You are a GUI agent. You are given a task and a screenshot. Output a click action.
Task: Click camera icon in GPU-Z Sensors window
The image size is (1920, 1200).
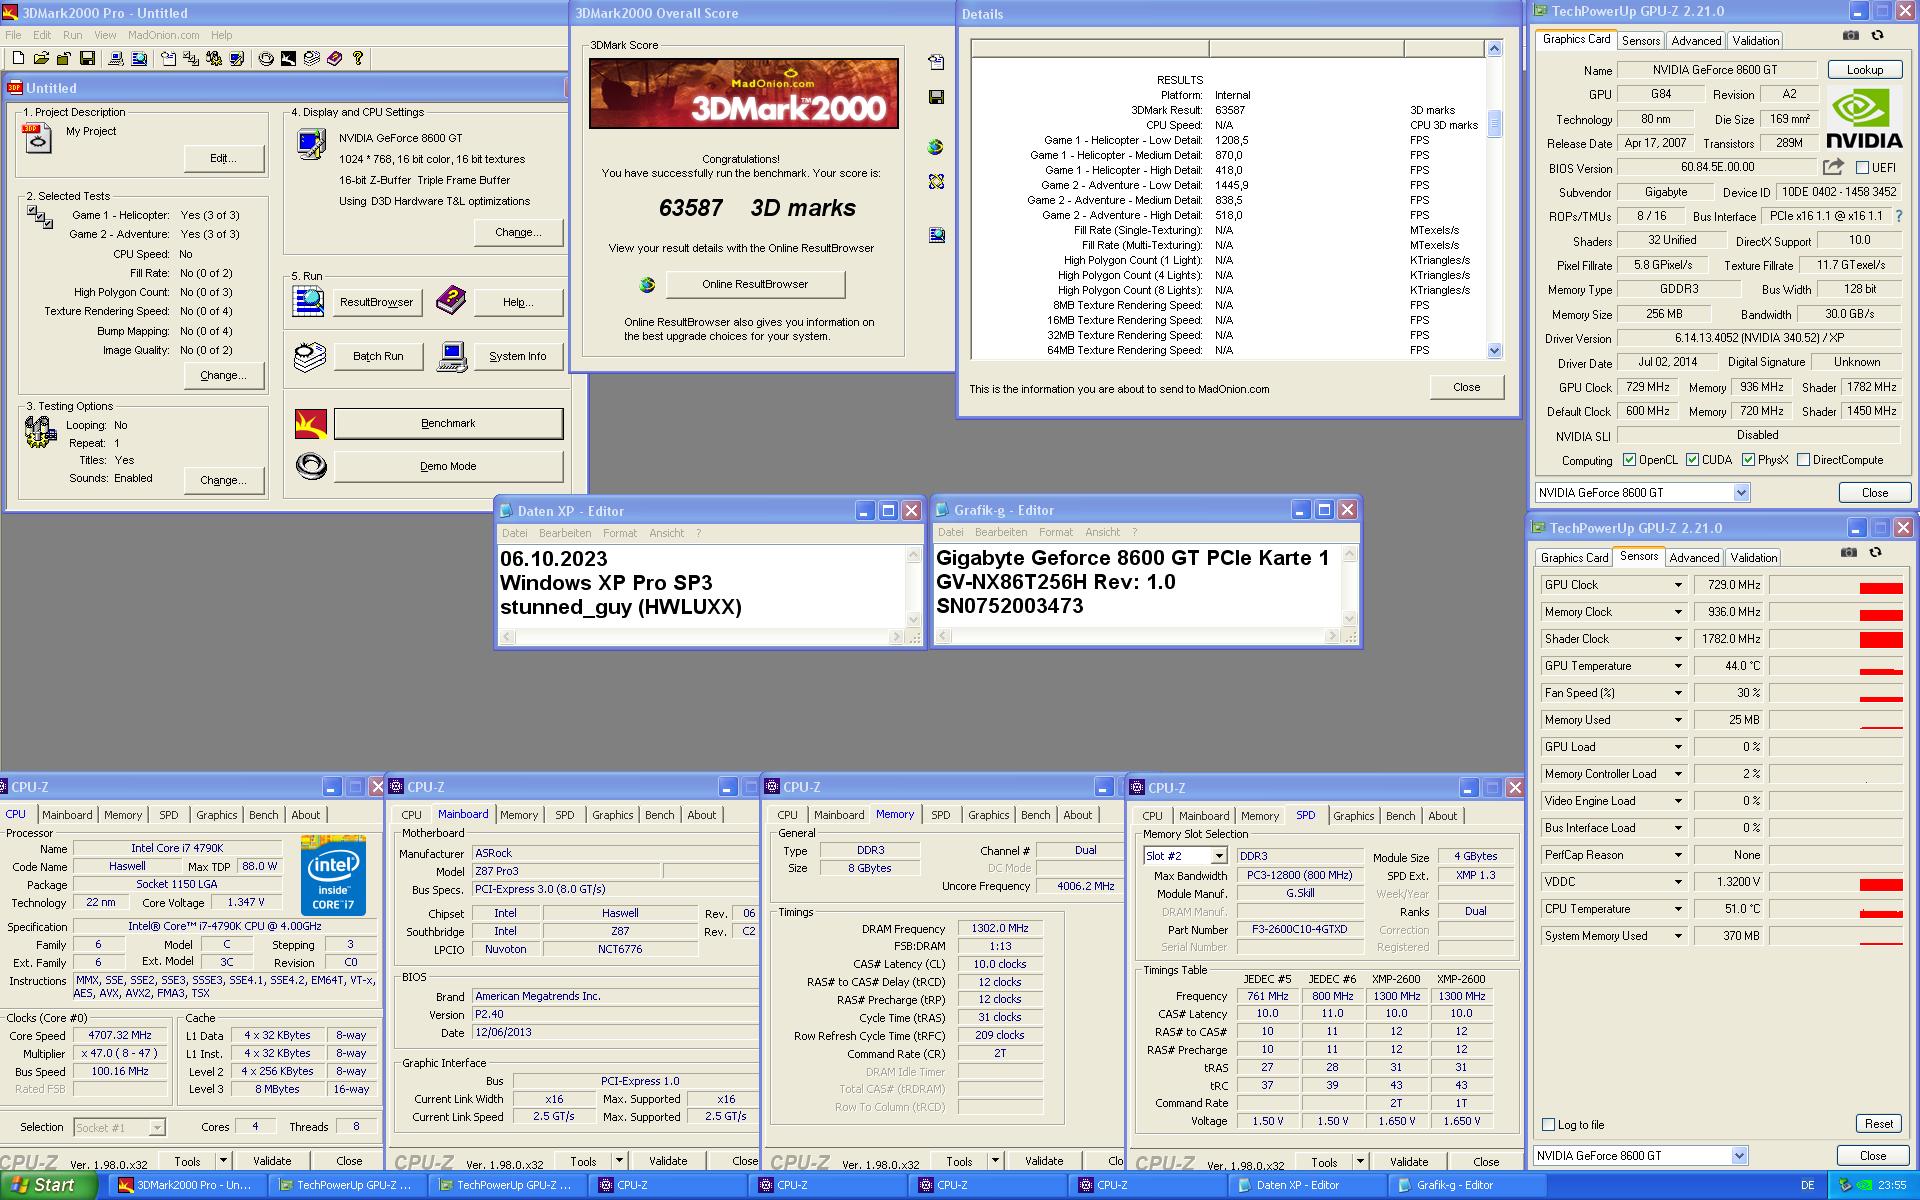1849,553
